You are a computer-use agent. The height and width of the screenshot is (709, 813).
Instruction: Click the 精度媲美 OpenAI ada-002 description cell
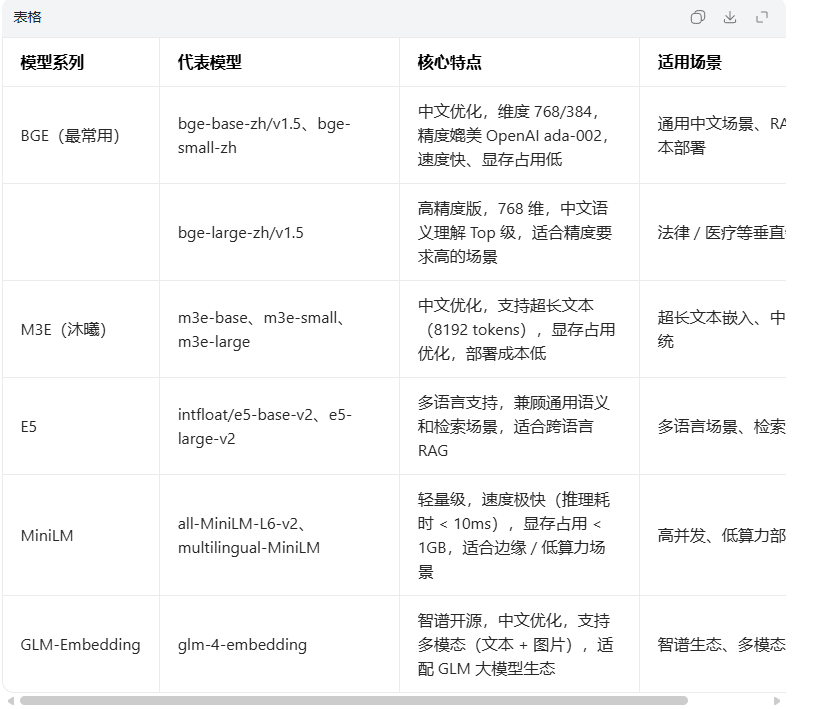coord(520,135)
